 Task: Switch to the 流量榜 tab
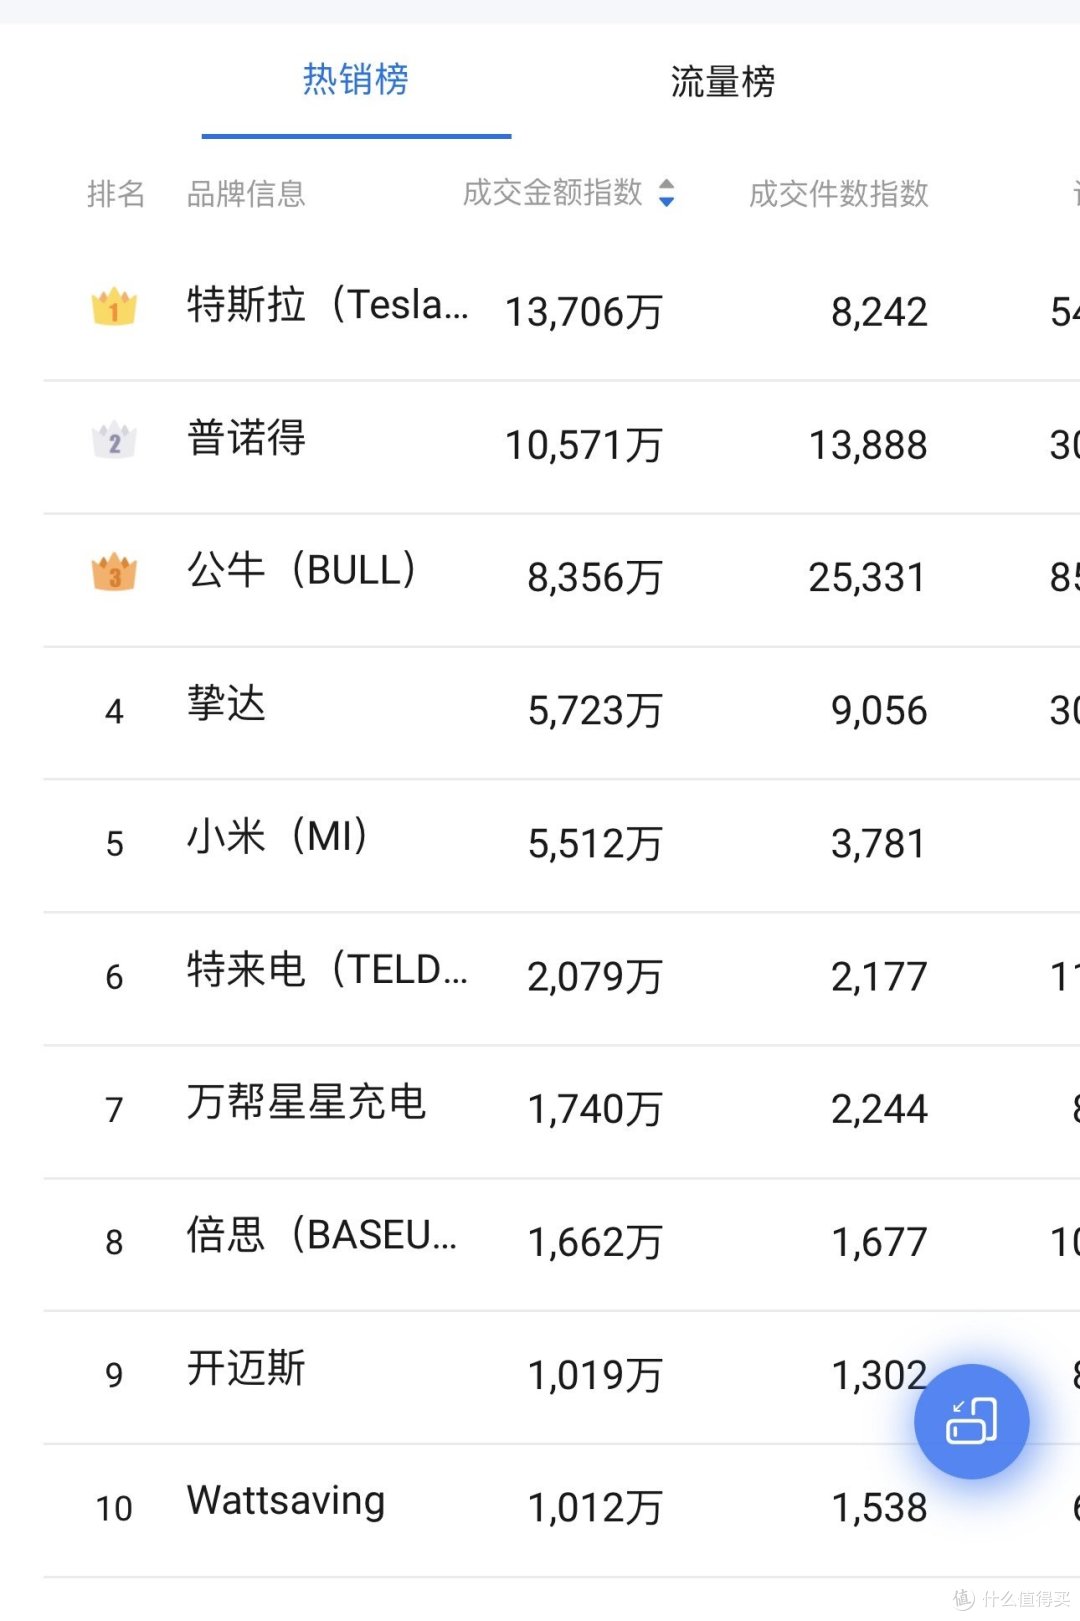click(x=722, y=82)
